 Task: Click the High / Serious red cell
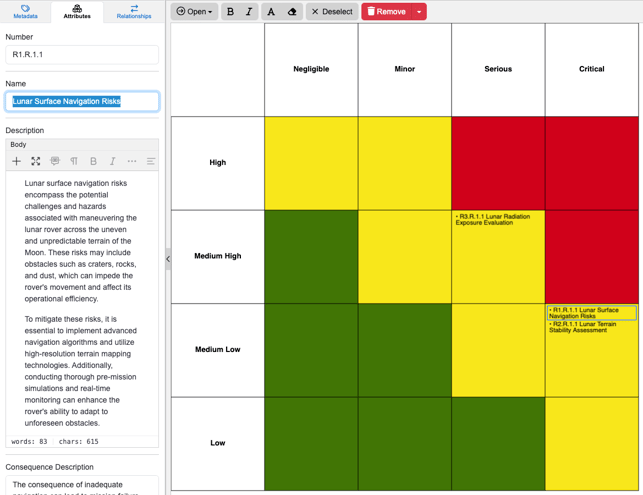[498, 163]
